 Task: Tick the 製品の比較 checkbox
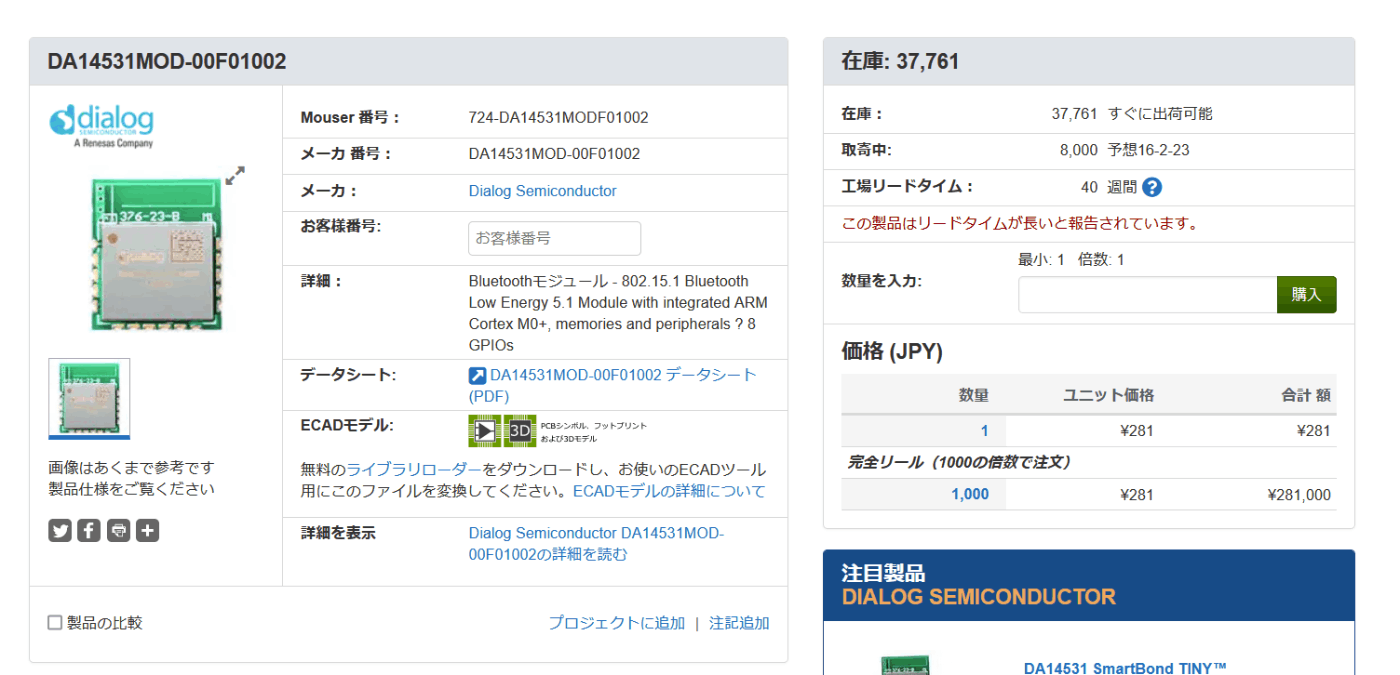(55, 623)
